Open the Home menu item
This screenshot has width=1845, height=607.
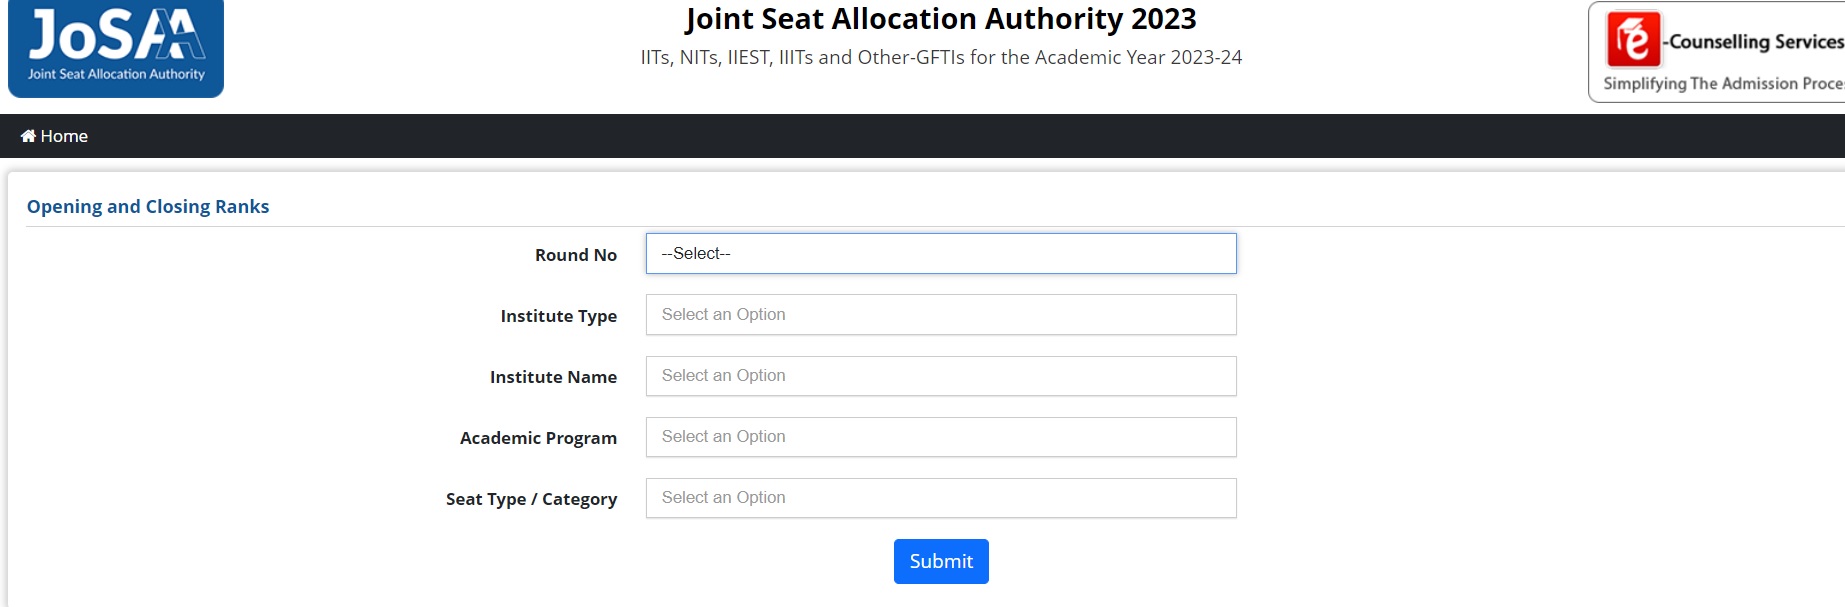tap(64, 136)
